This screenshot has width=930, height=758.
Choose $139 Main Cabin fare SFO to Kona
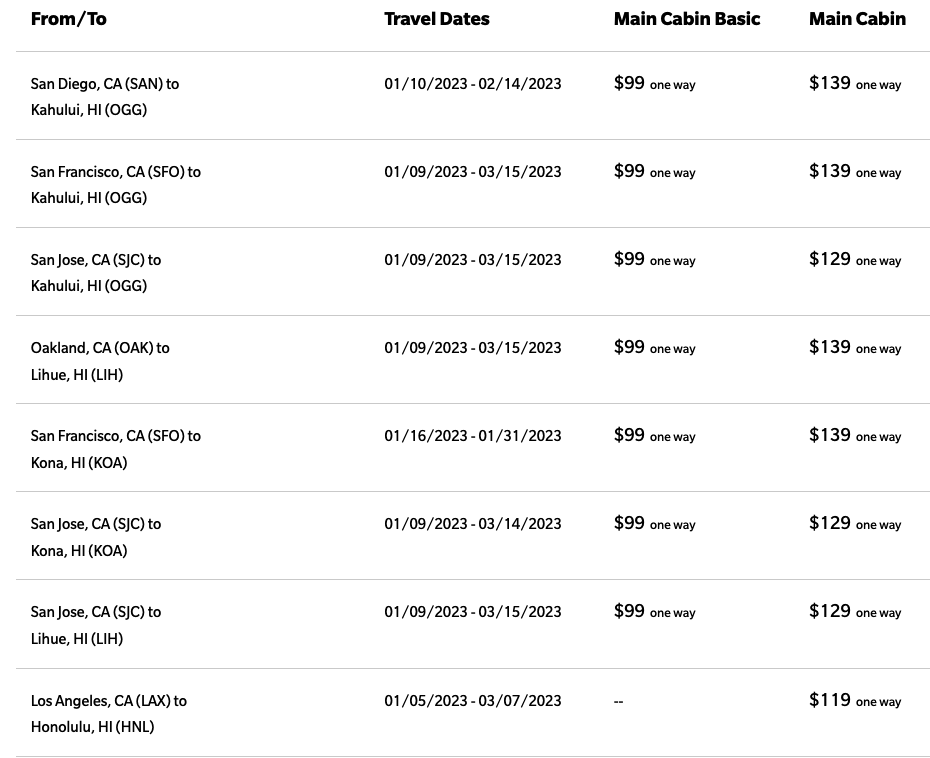[855, 435]
